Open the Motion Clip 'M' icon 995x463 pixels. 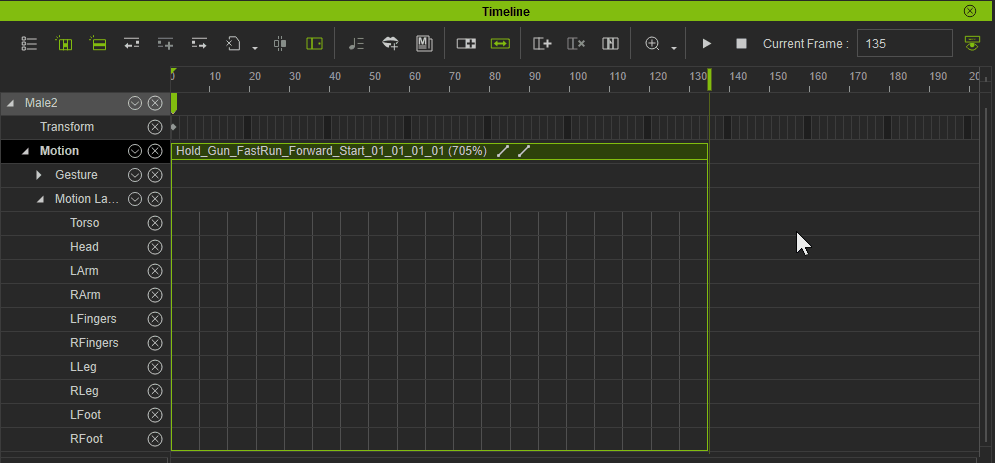(424, 43)
